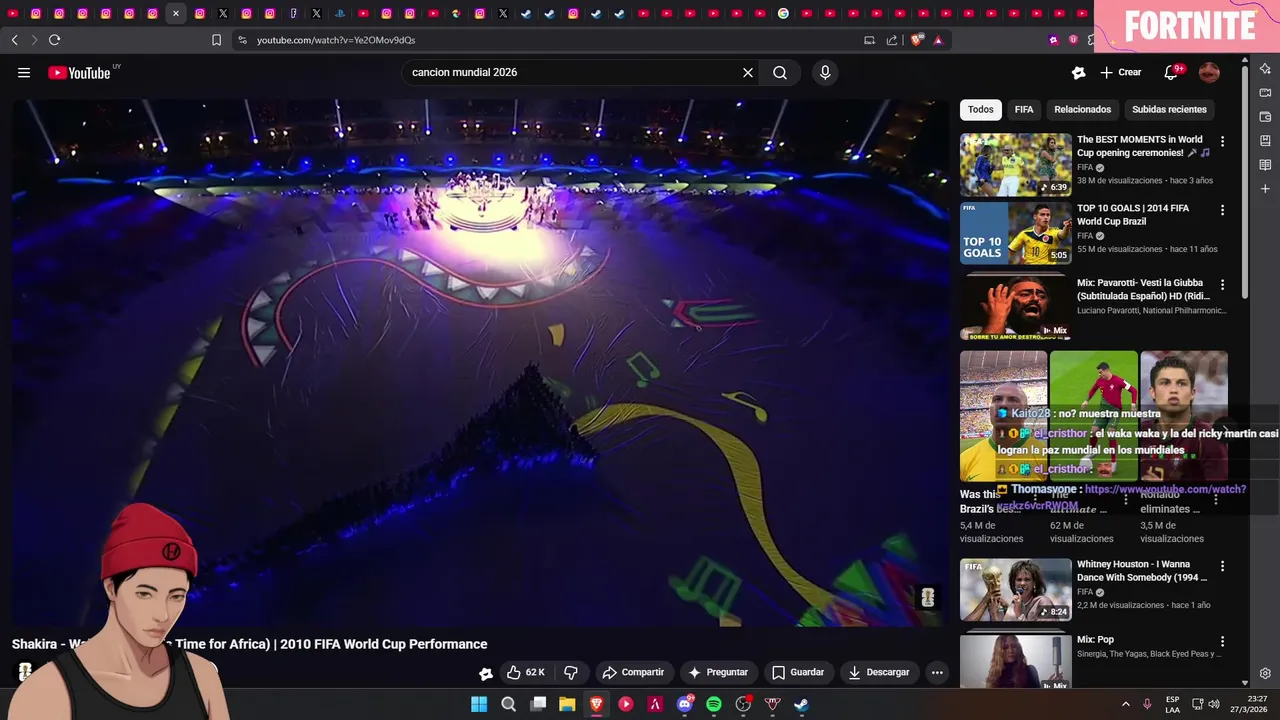The height and width of the screenshot is (720, 1280).
Task: Open the Crear create menu
Action: 1121,72
